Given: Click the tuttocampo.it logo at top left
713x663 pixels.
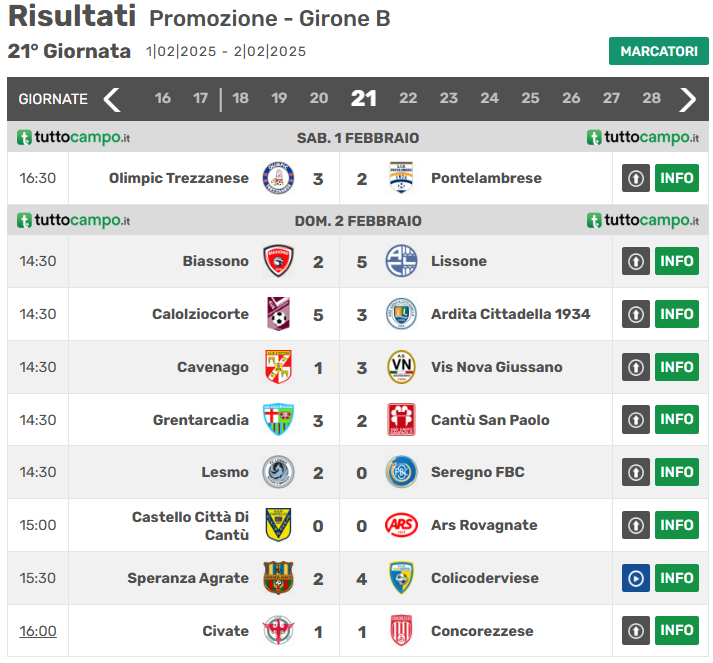Looking at the screenshot, I should coord(73,137).
